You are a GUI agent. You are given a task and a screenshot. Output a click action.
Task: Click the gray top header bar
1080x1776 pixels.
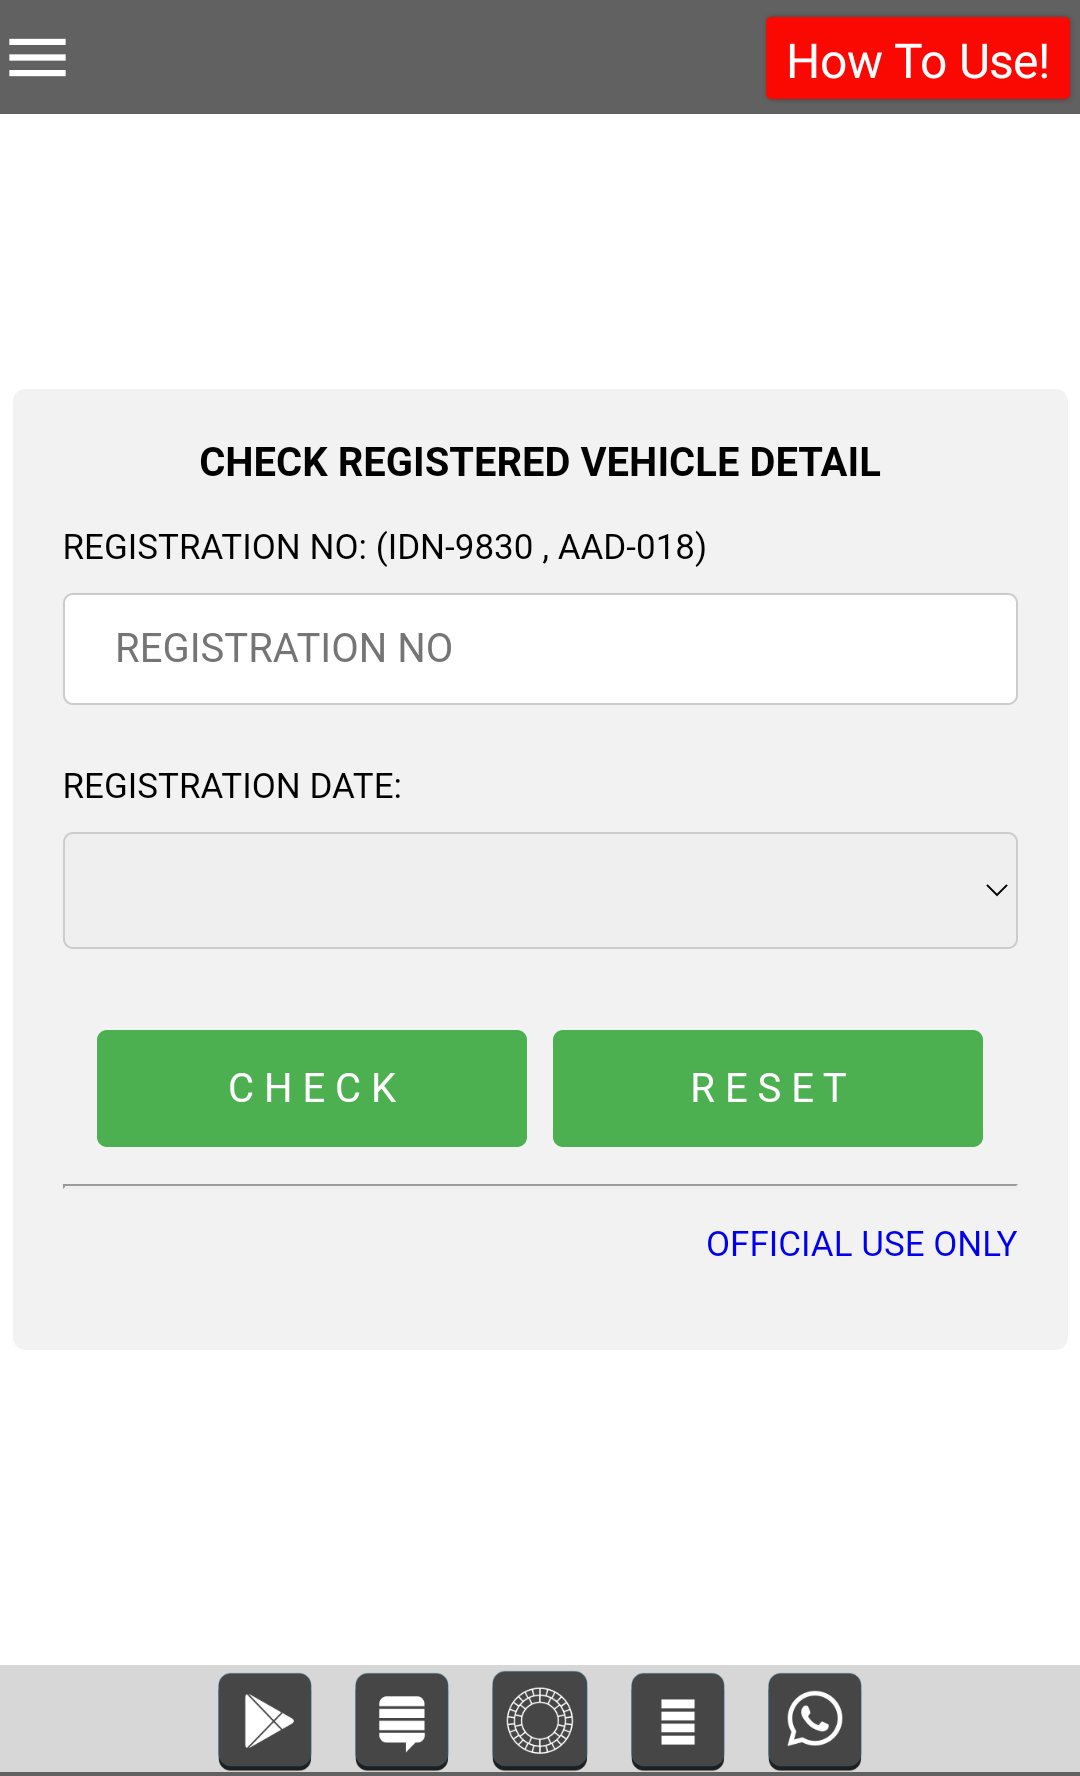(400, 57)
